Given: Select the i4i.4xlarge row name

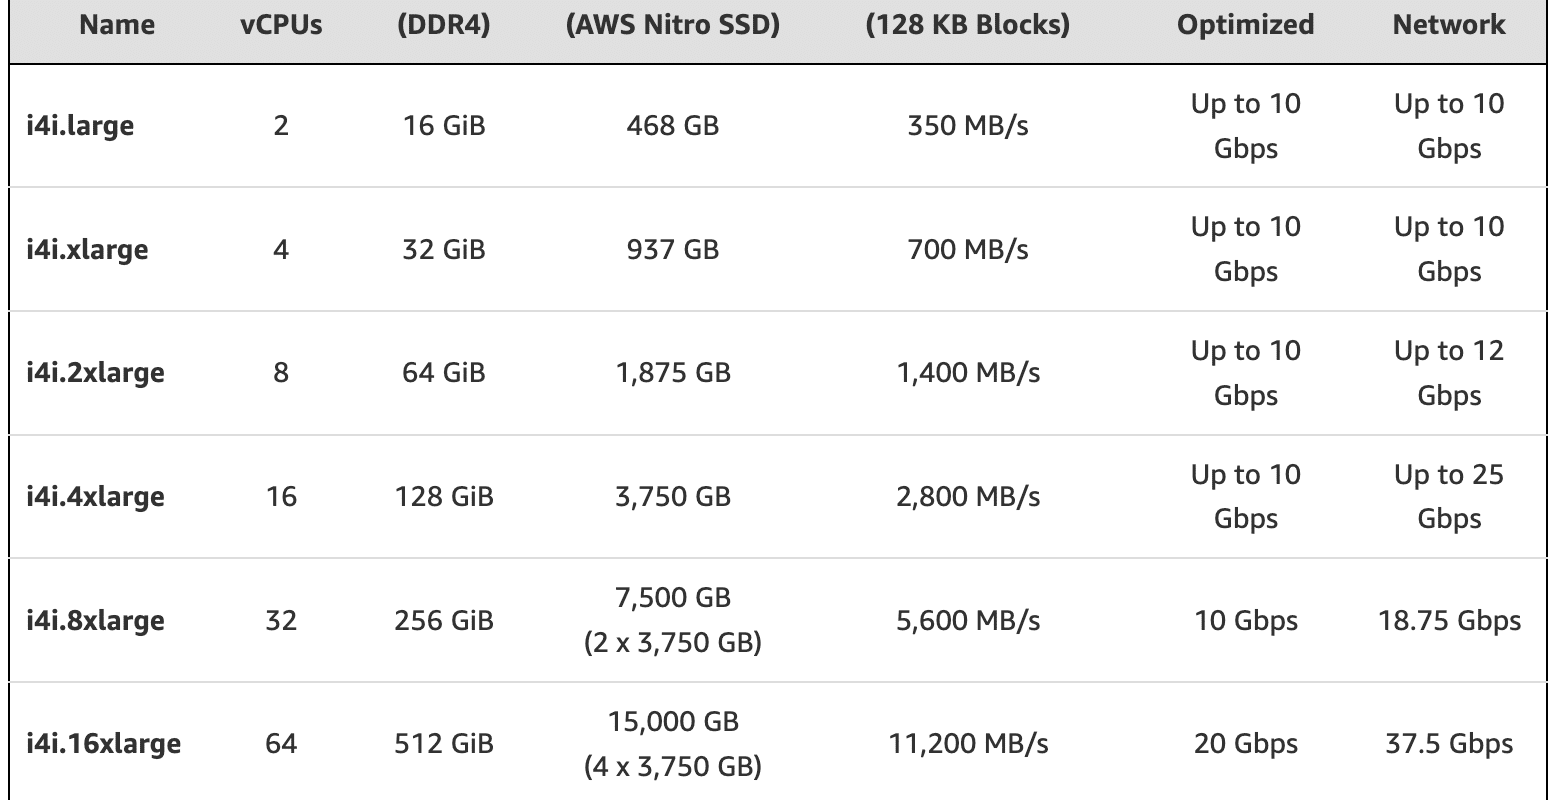Looking at the screenshot, I should (x=95, y=497).
